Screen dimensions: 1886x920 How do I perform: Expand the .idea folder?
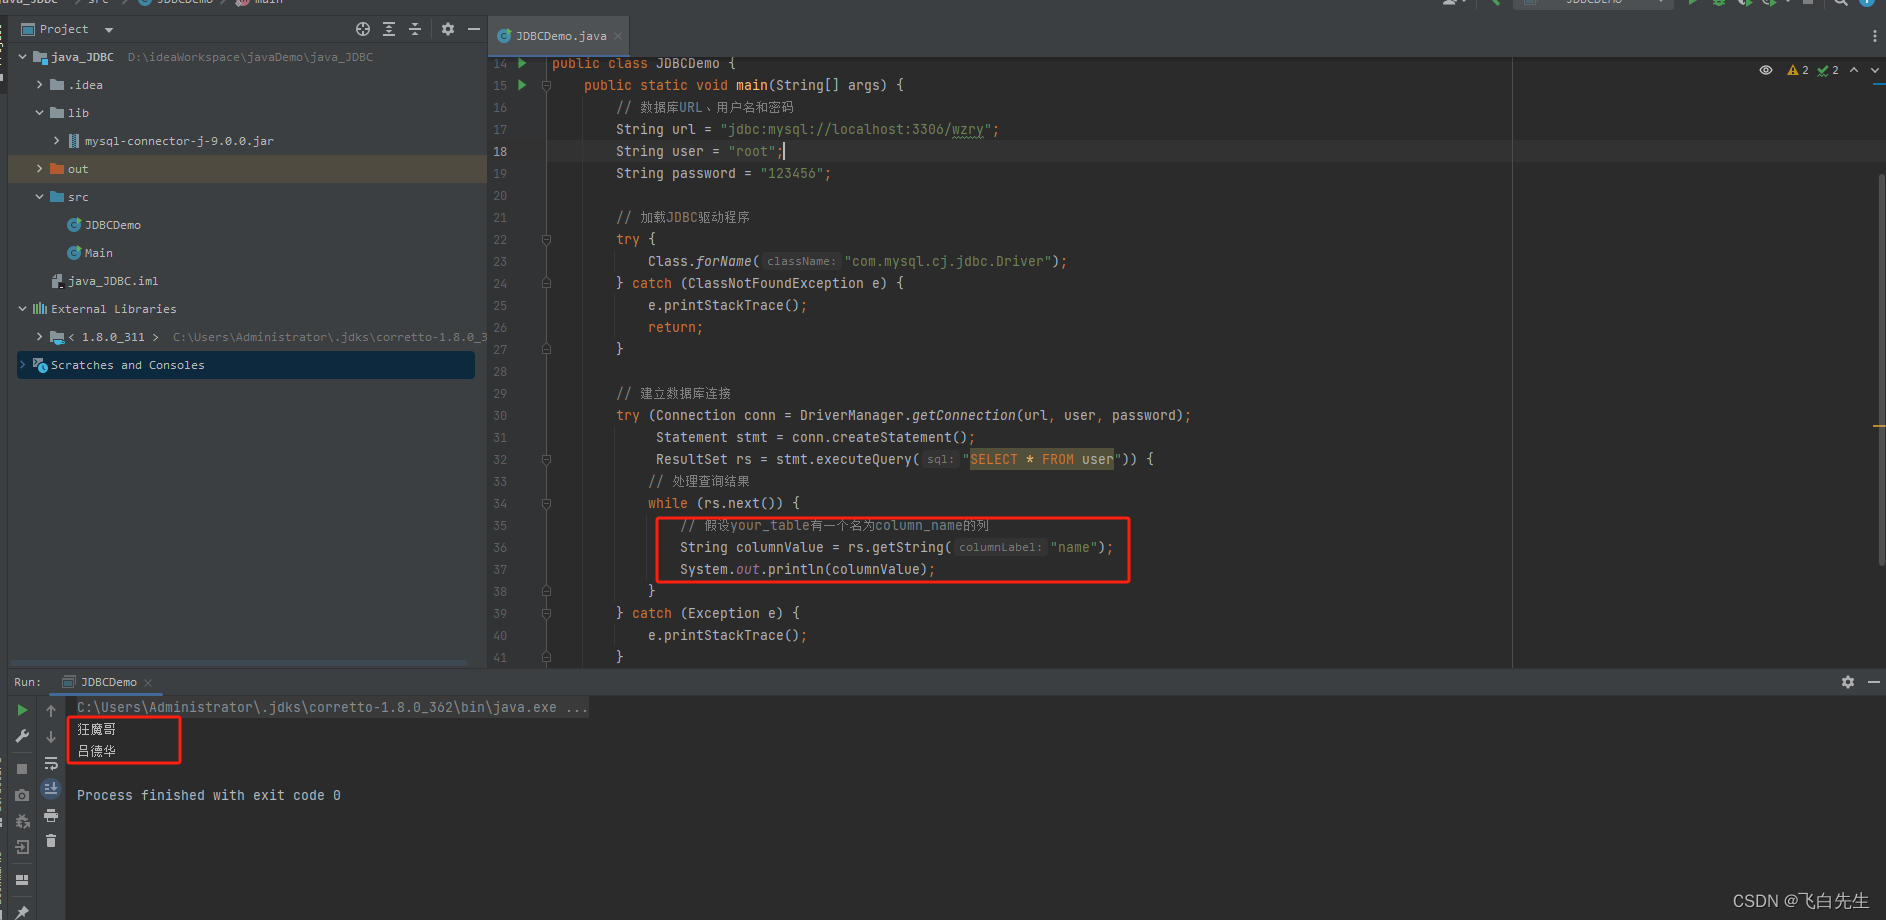coord(39,85)
